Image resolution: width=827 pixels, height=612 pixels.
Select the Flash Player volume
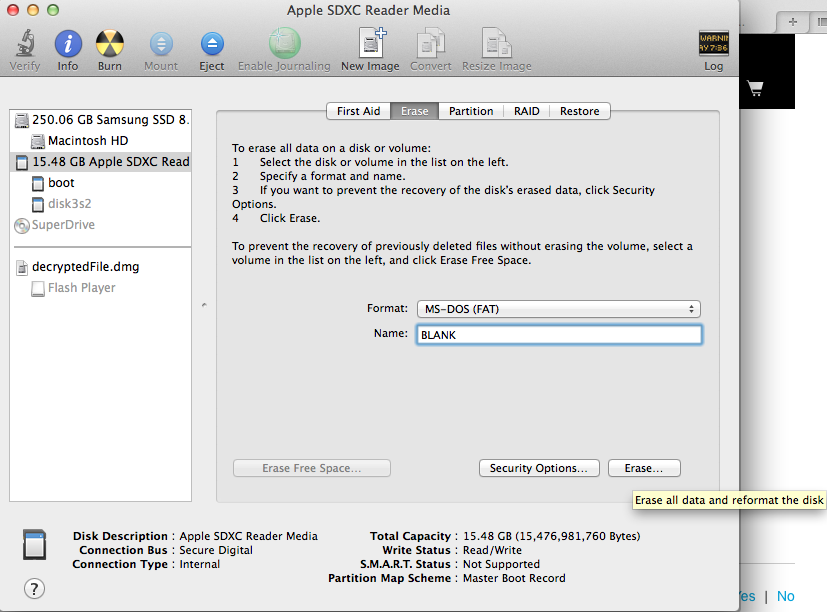101,288
